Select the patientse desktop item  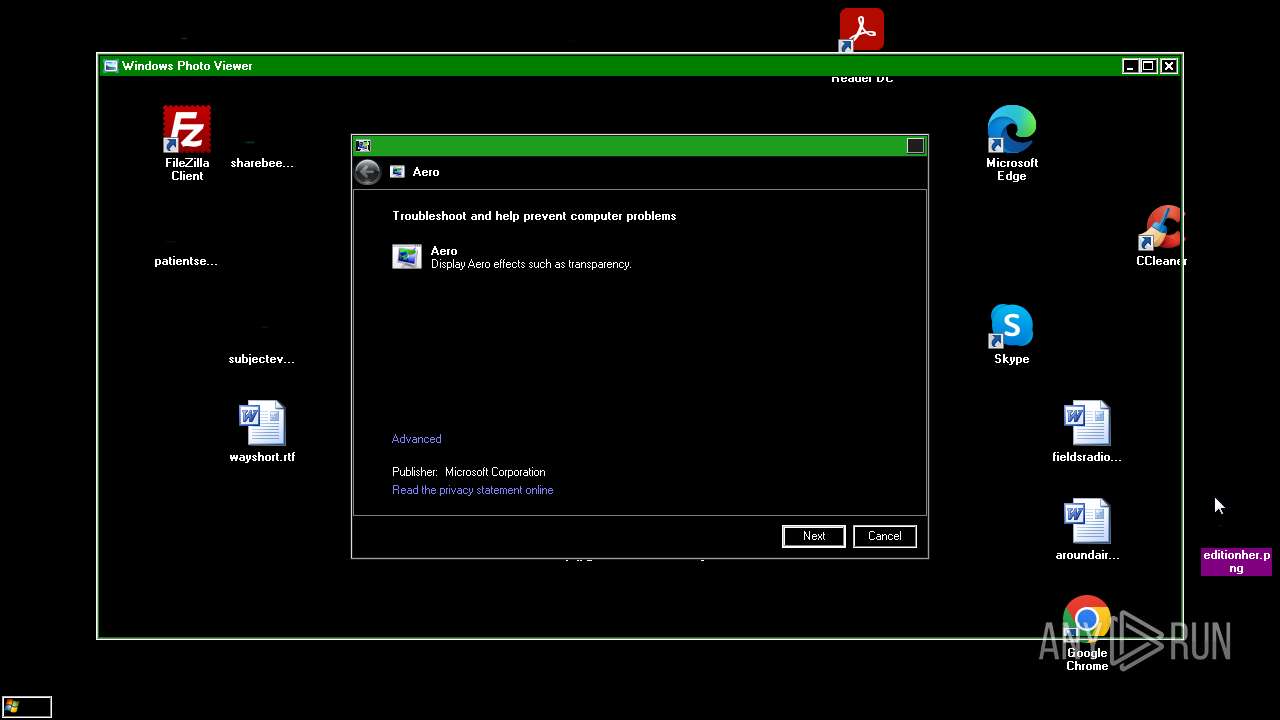tap(186, 261)
